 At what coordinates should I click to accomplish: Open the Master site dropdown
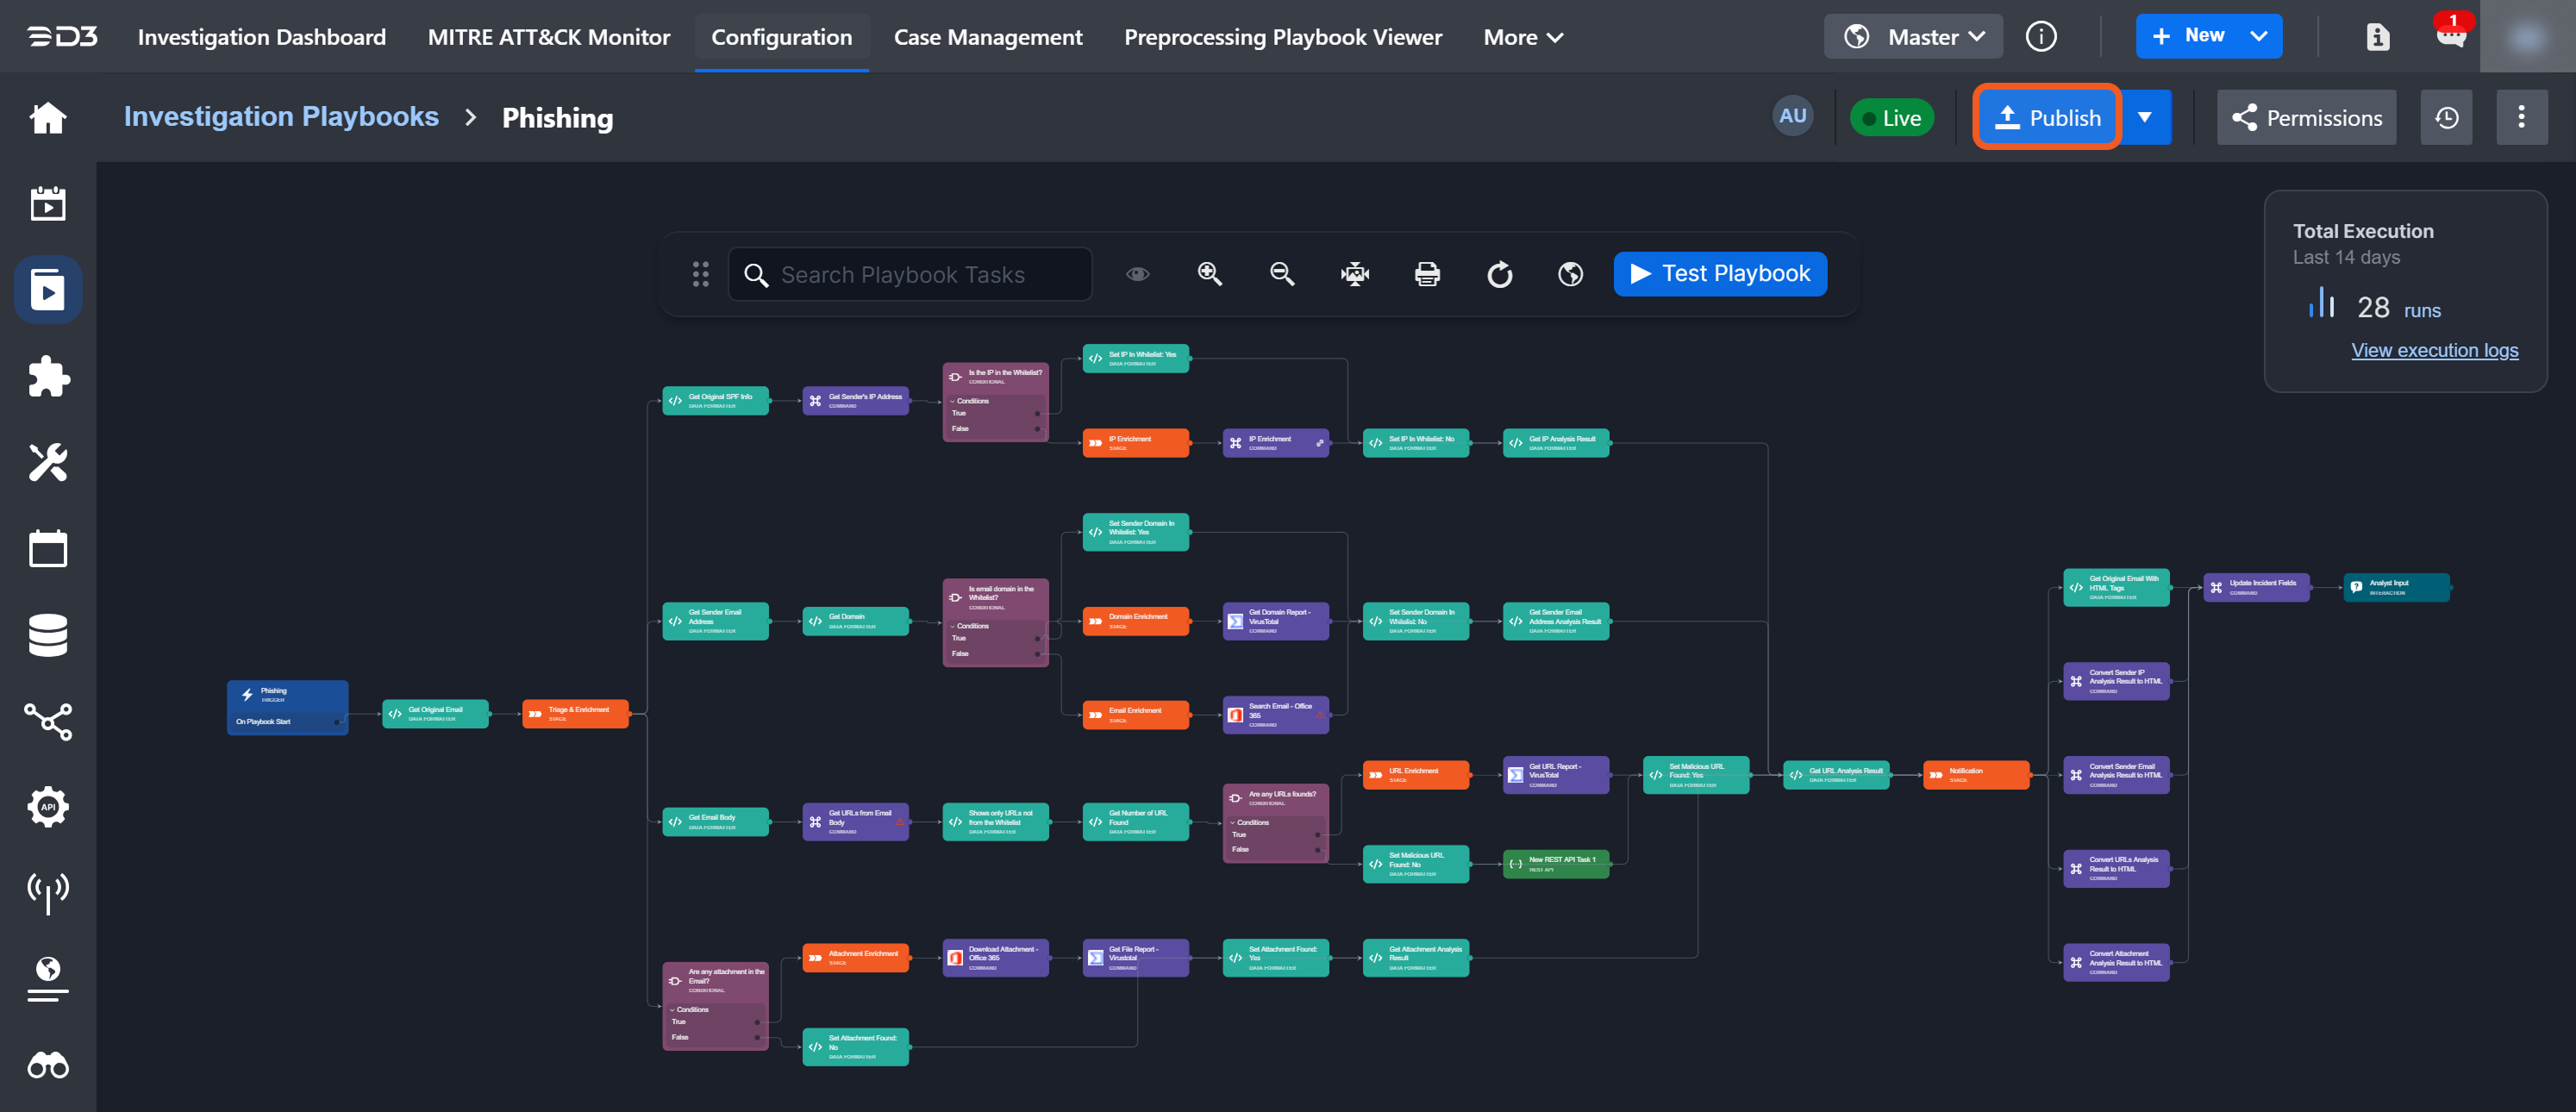[1913, 37]
